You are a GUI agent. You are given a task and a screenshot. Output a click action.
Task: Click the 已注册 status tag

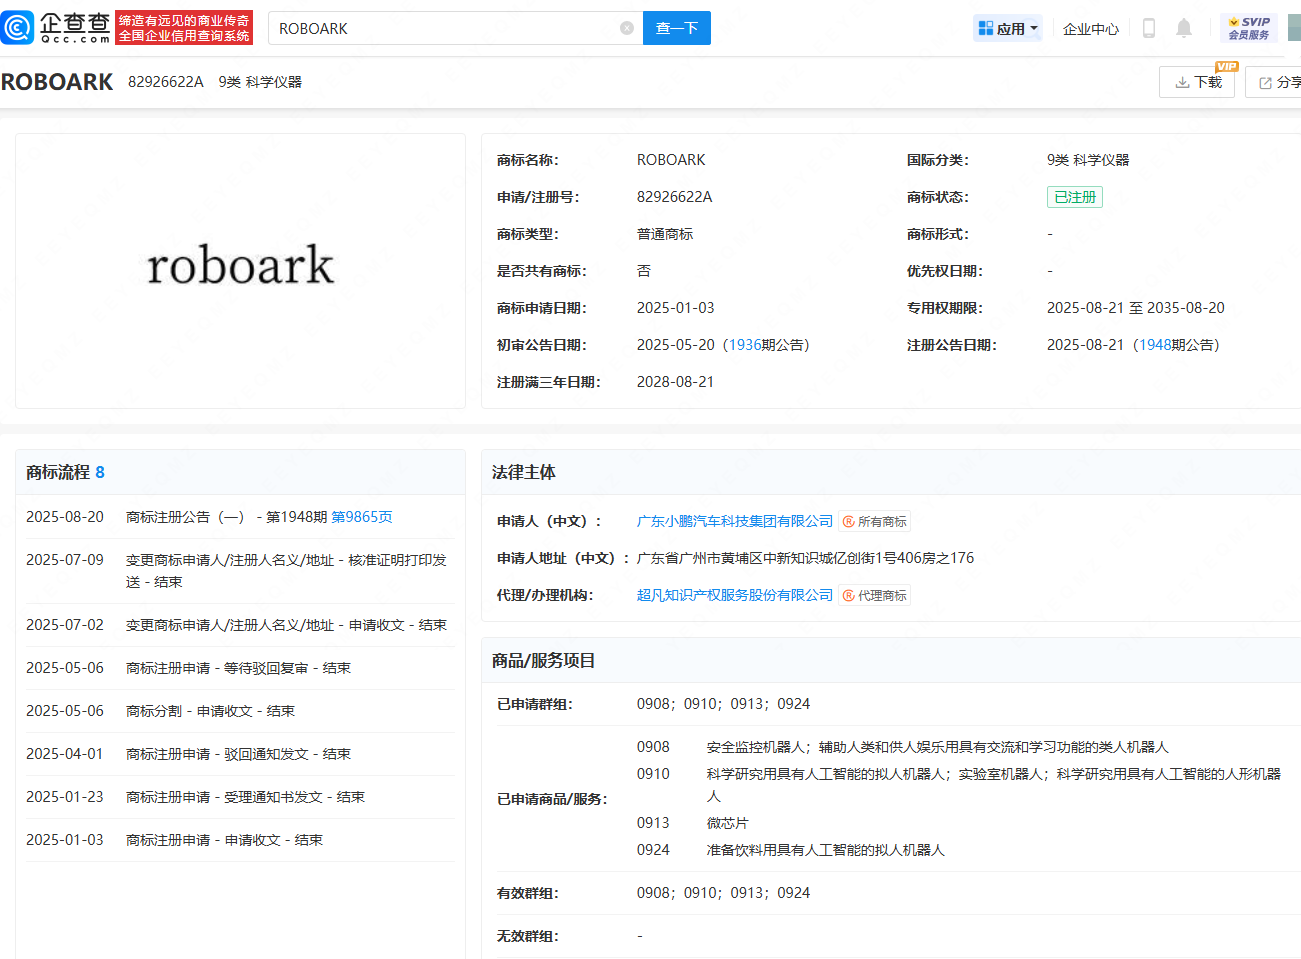click(1075, 197)
